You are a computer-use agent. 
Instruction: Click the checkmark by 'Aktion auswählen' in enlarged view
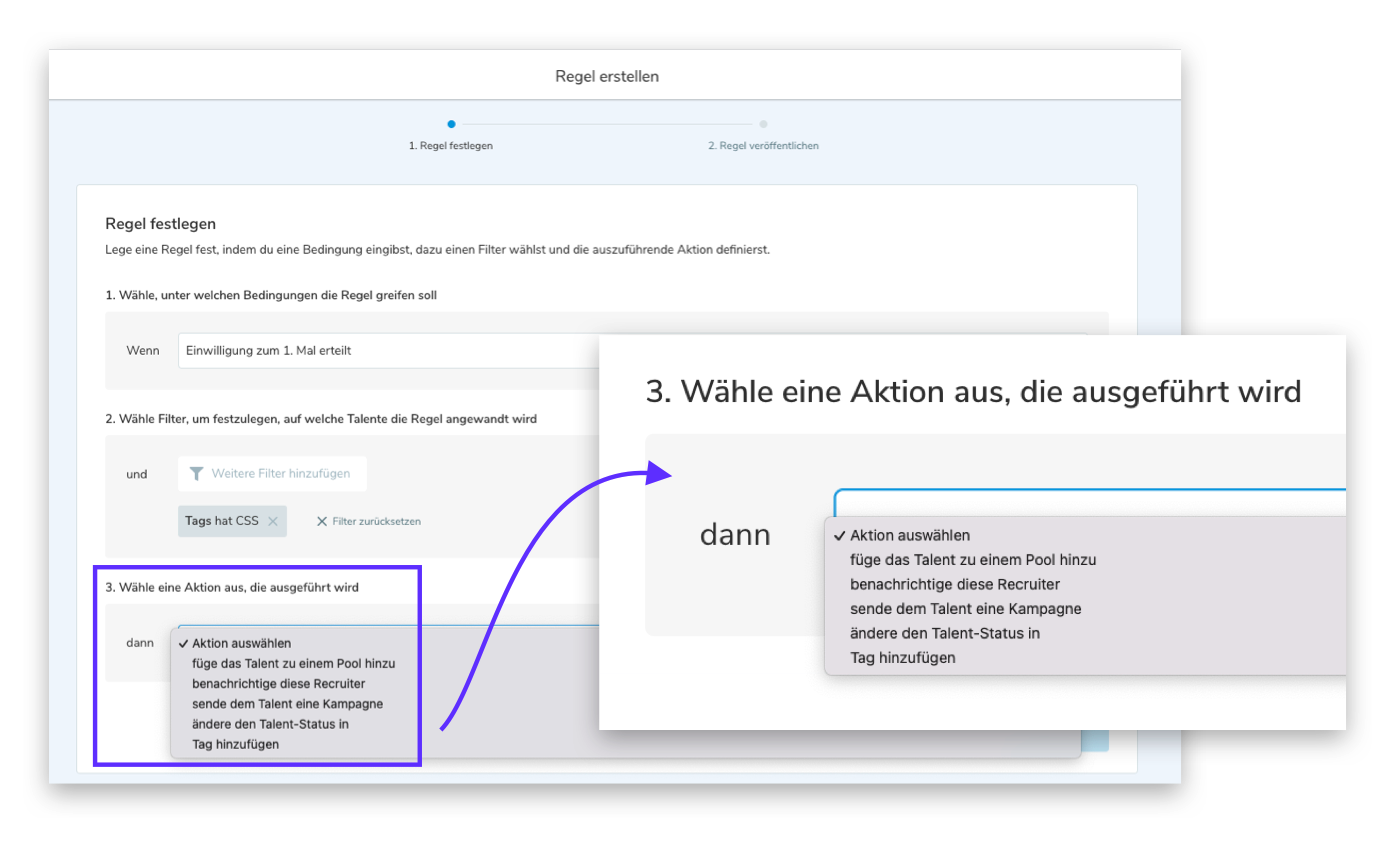839,535
